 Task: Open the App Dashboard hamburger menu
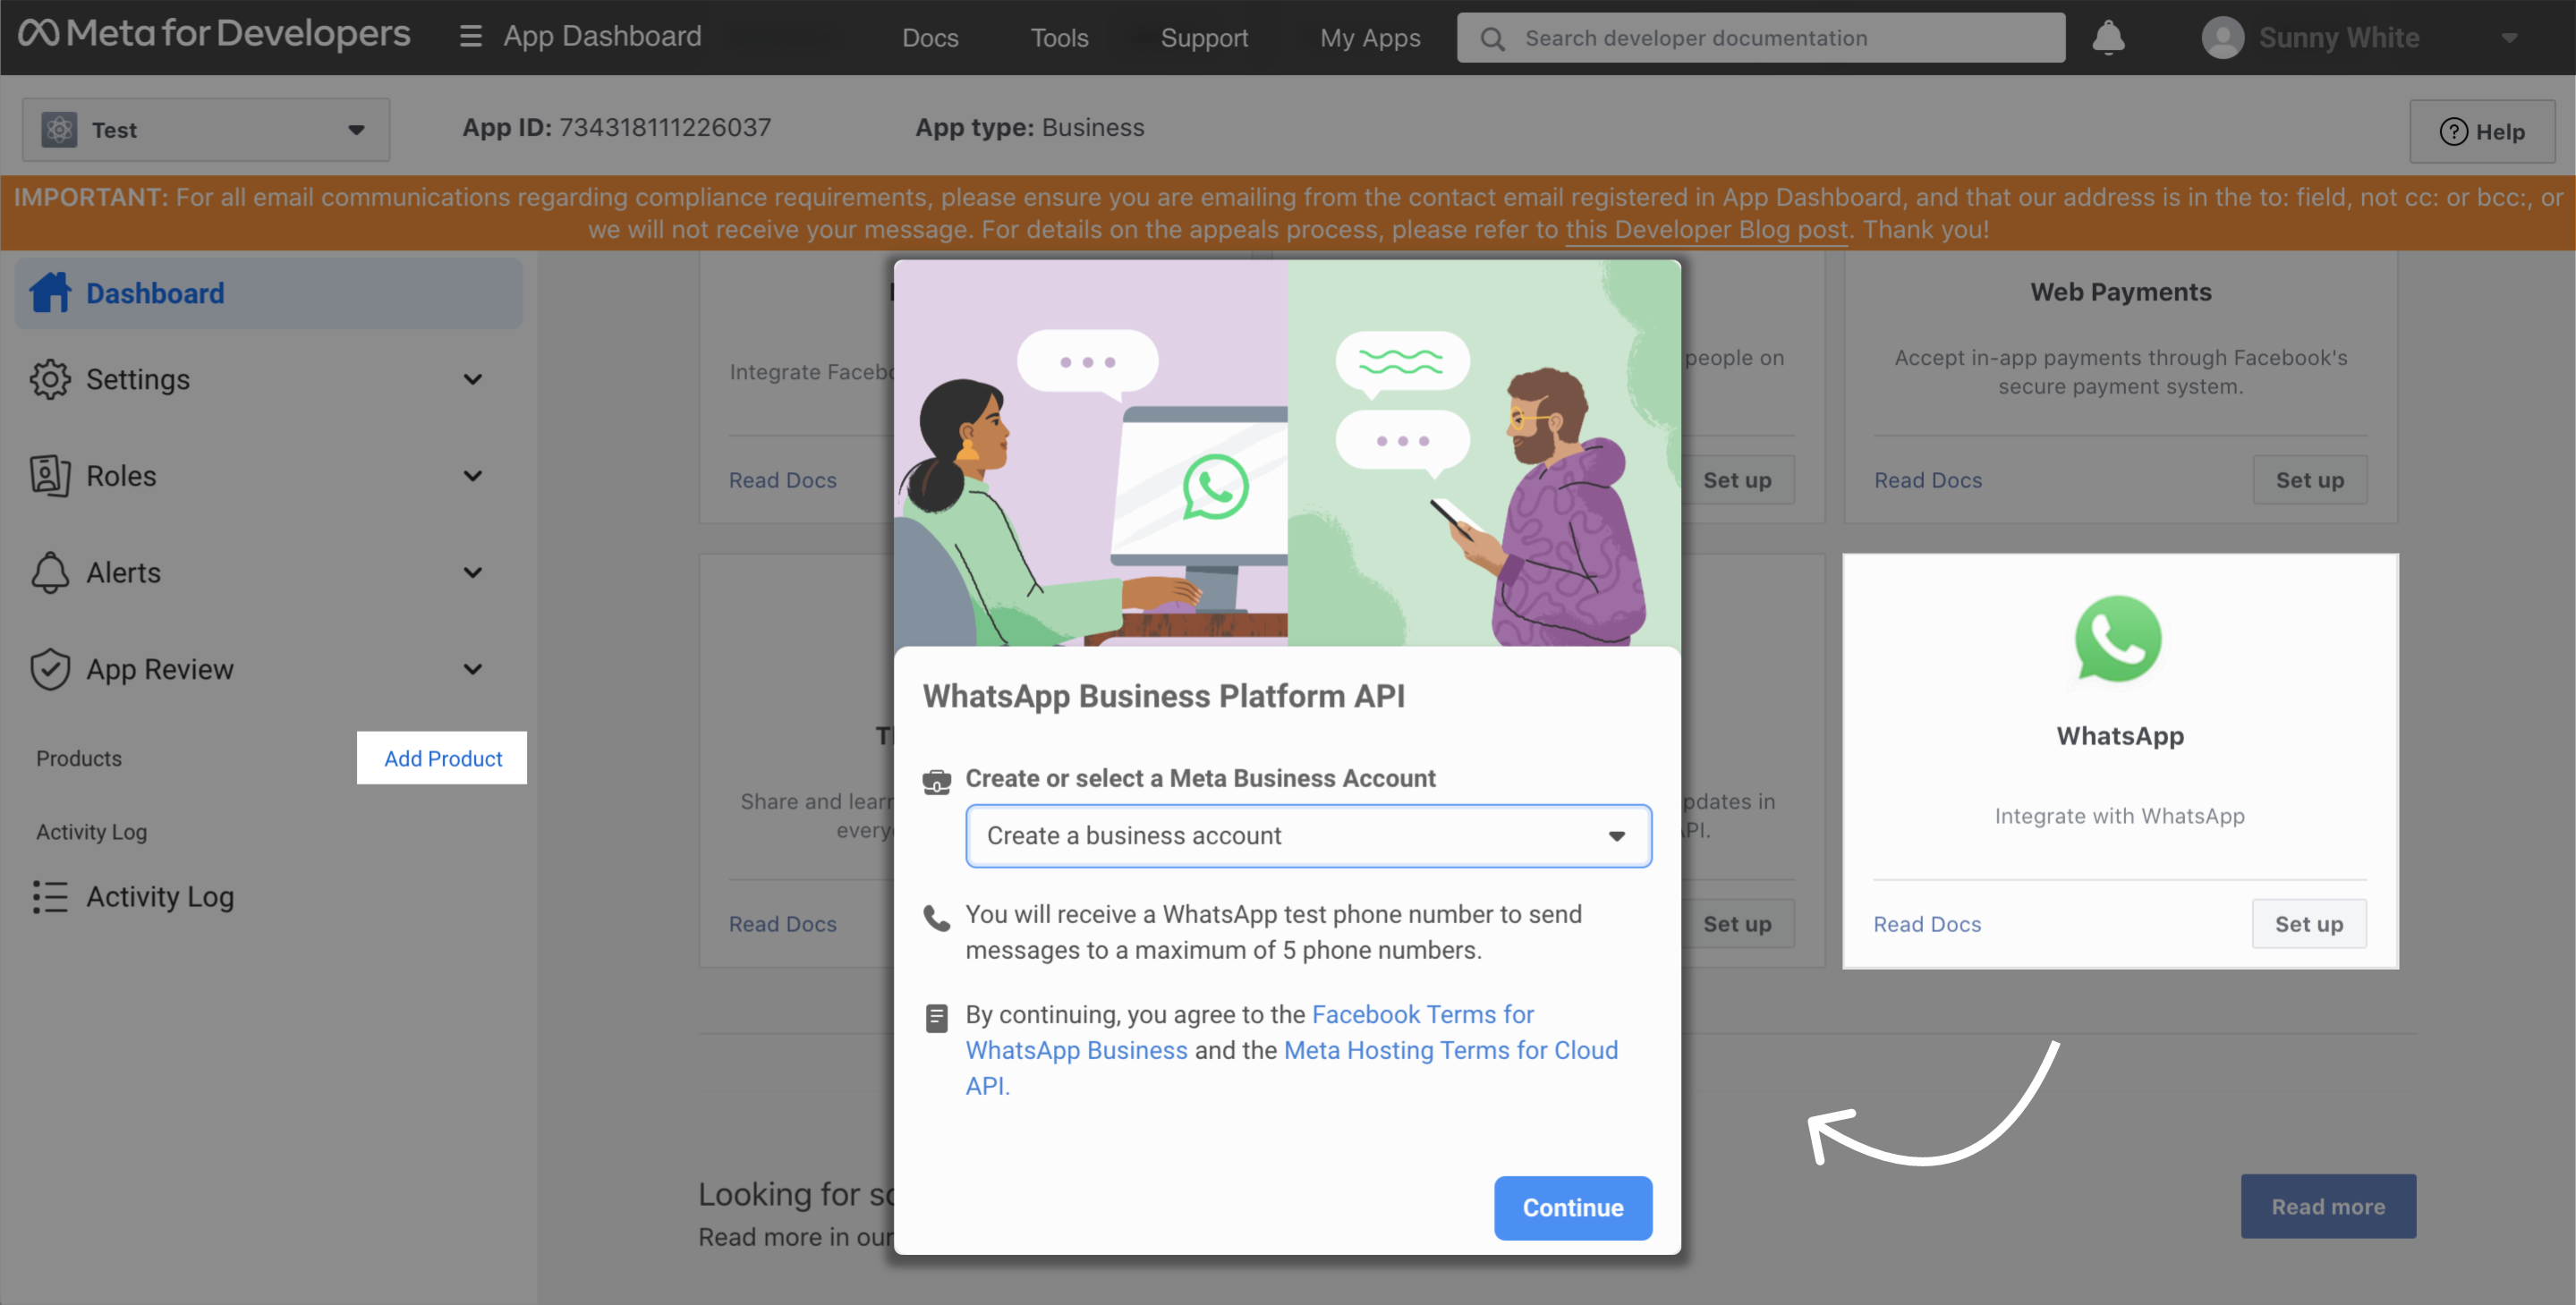(x=470, y=37)
